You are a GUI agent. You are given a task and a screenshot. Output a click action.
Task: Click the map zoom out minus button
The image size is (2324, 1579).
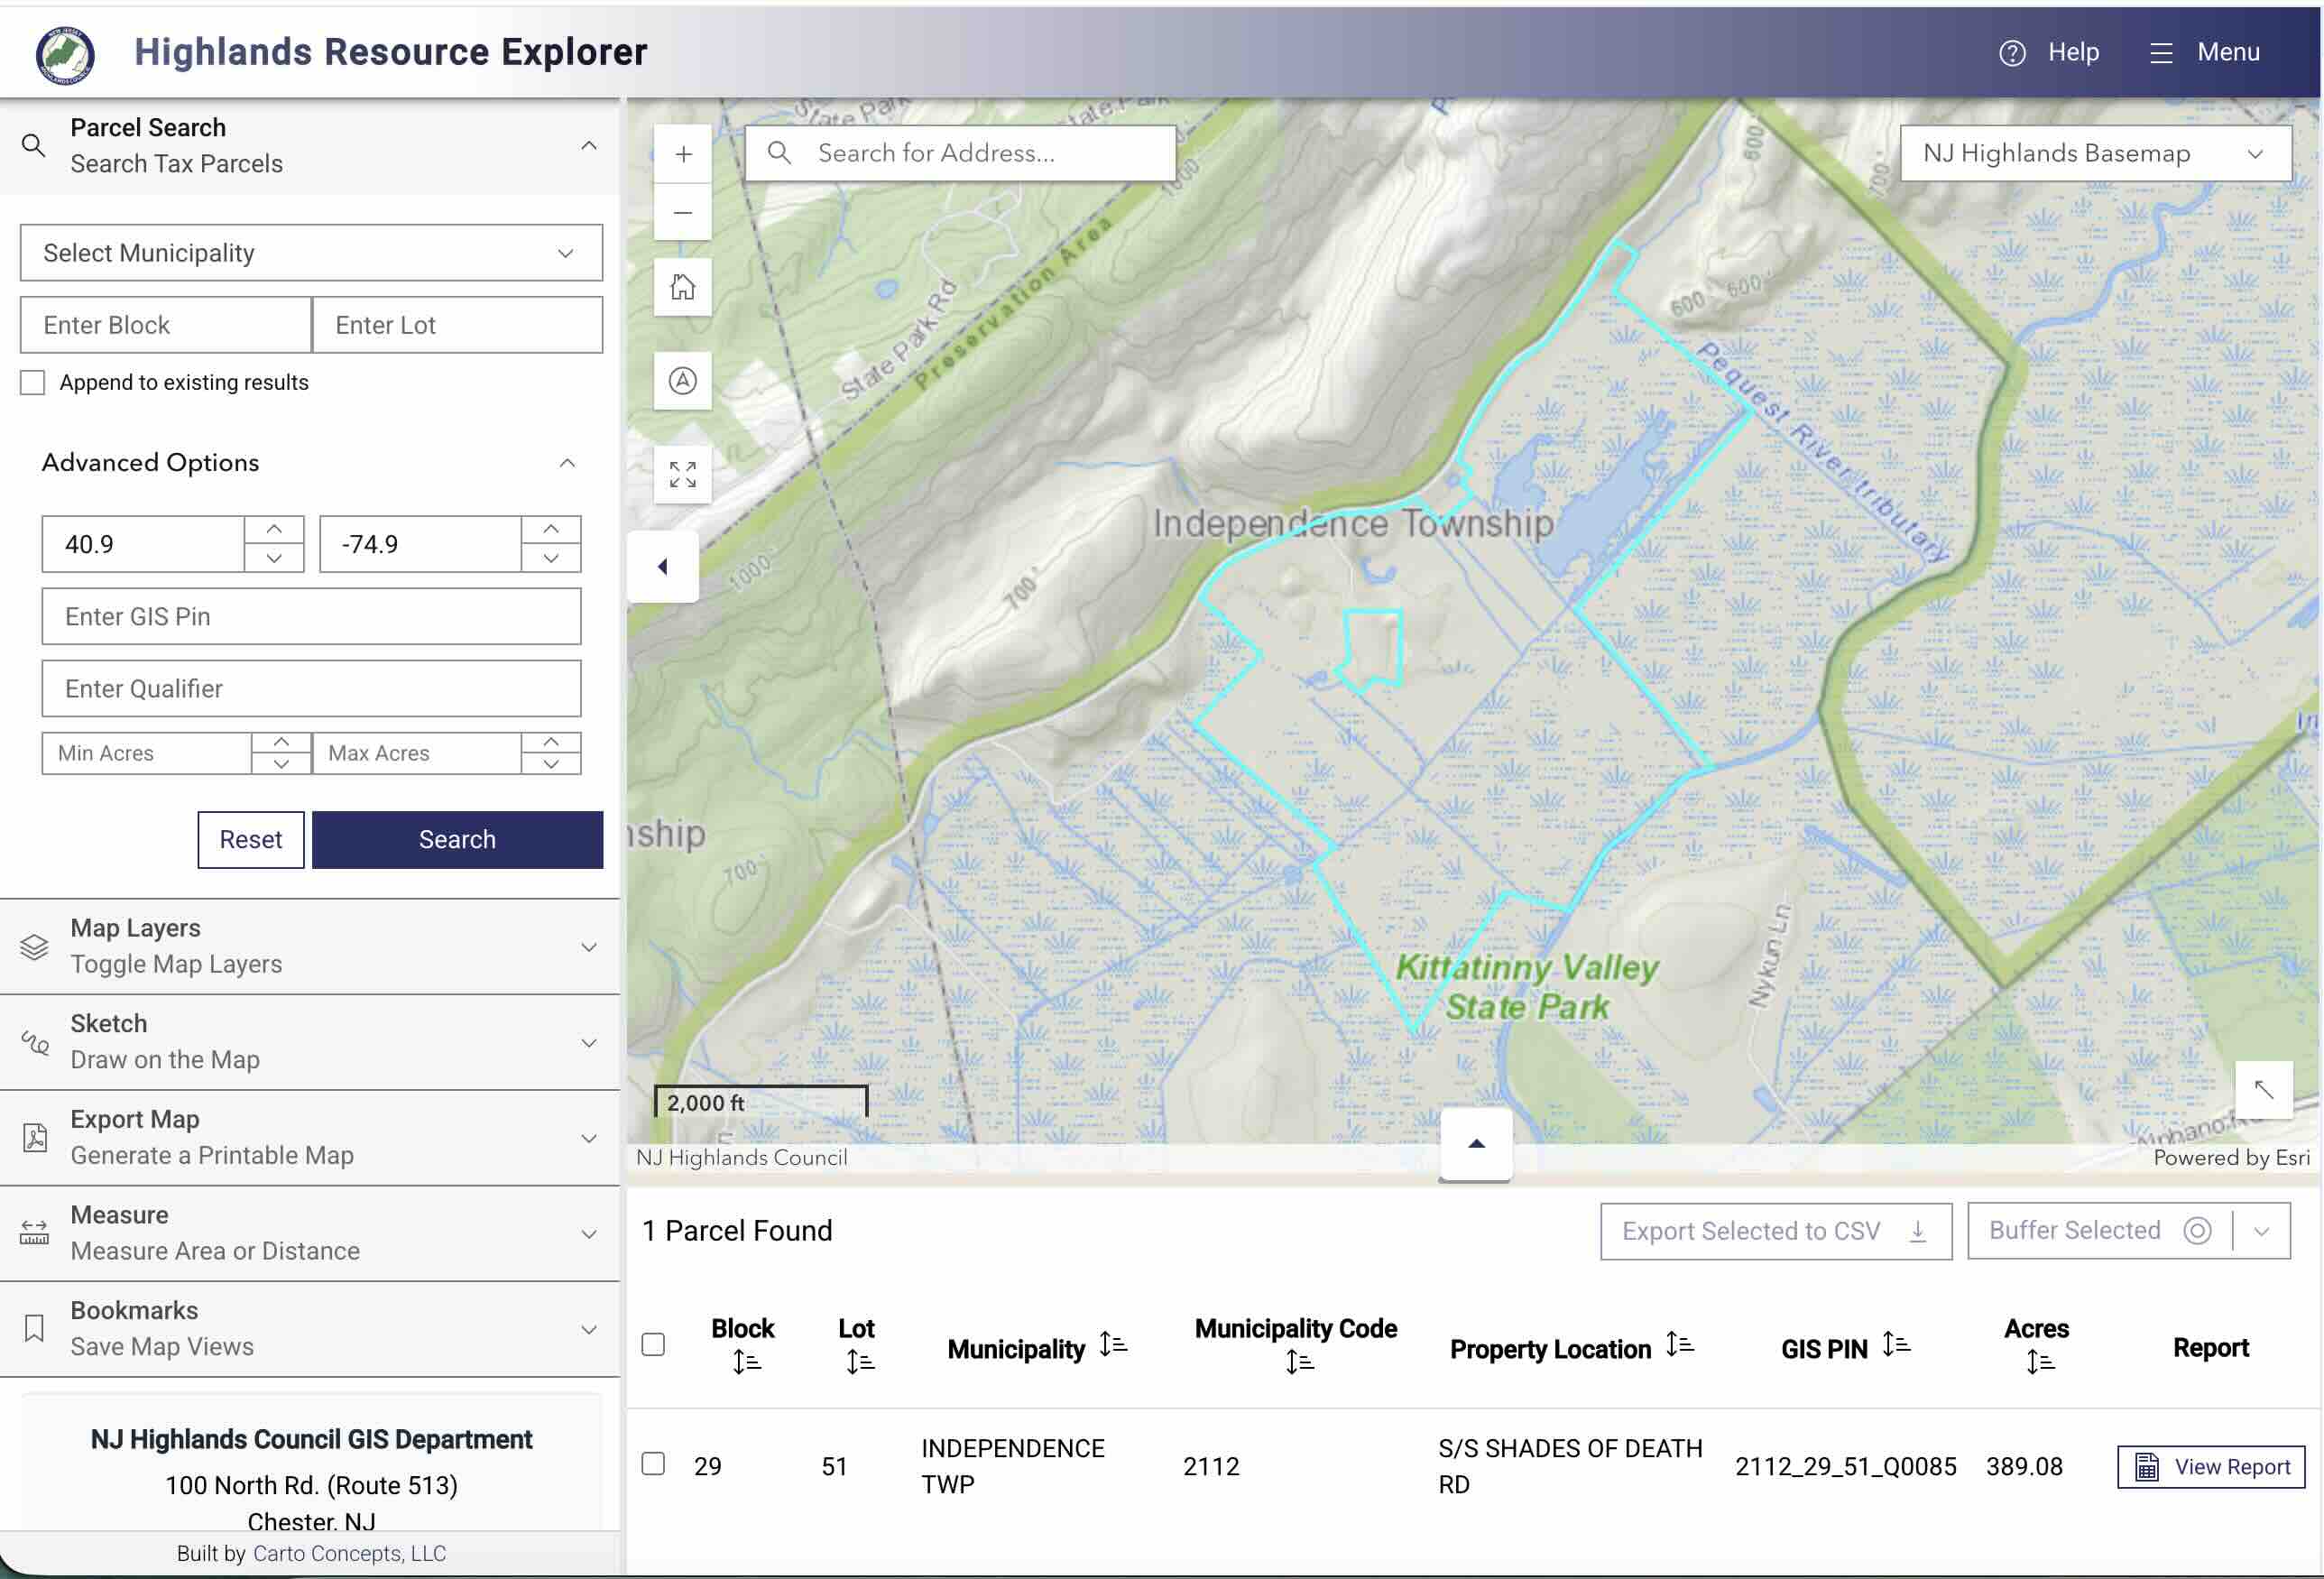(x=683, y=212)
